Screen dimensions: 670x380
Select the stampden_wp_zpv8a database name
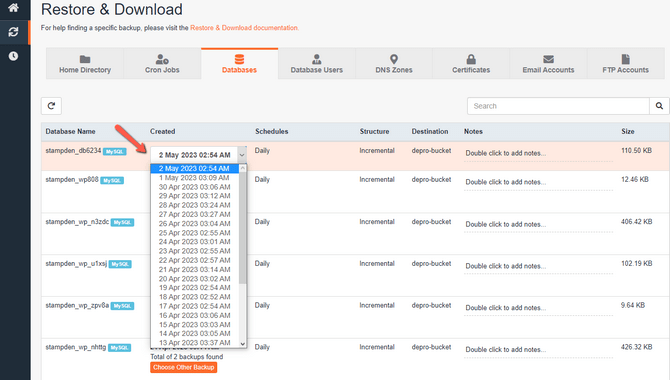[77, 305]
